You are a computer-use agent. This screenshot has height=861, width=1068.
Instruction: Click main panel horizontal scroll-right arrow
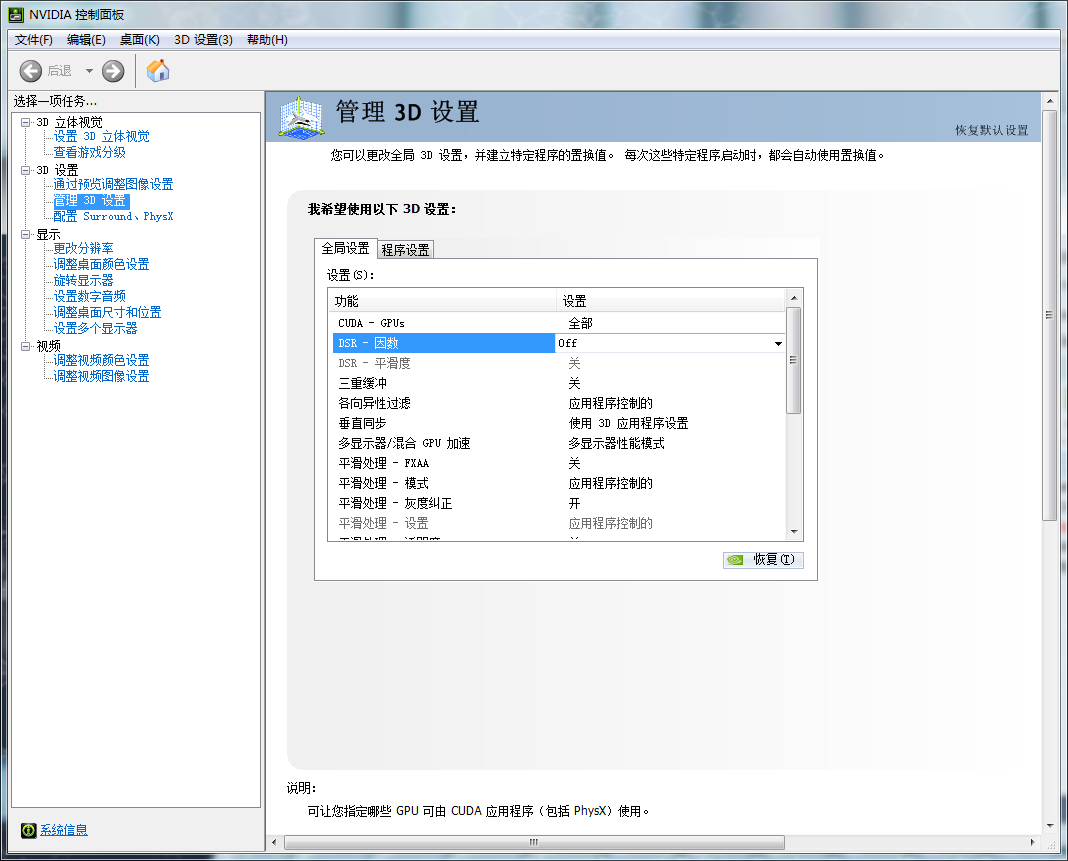[x=1033, y=843]
